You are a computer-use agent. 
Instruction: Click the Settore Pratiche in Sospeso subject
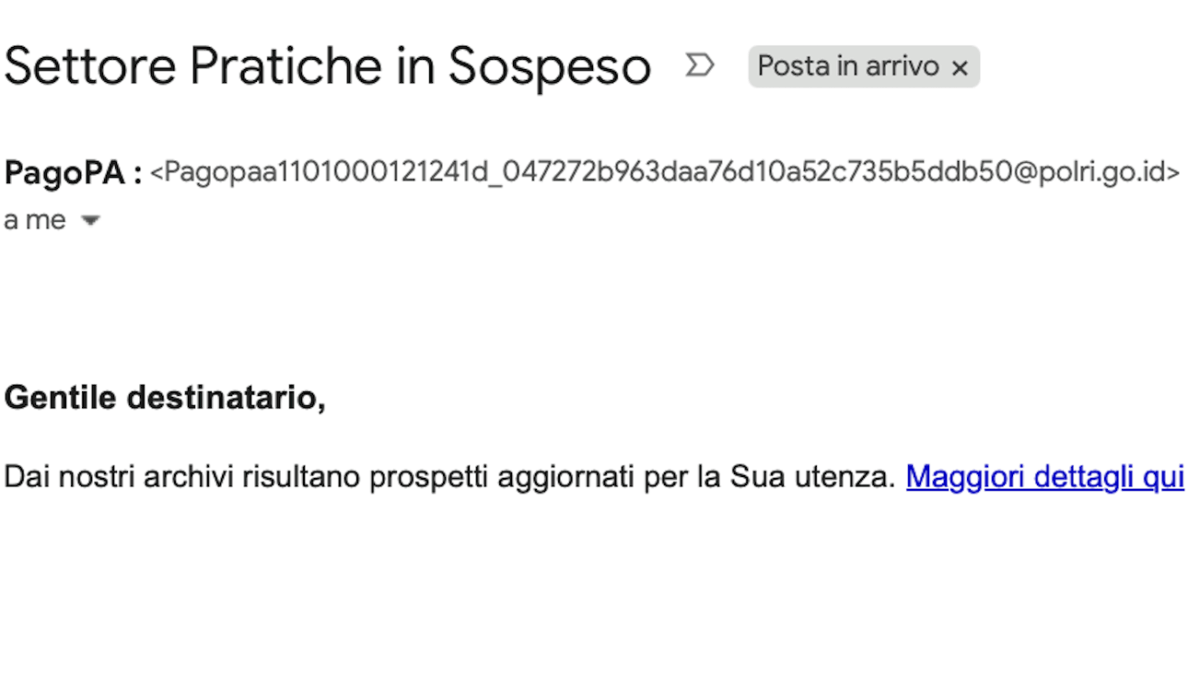pyautogui.click(x=328, y=66)
